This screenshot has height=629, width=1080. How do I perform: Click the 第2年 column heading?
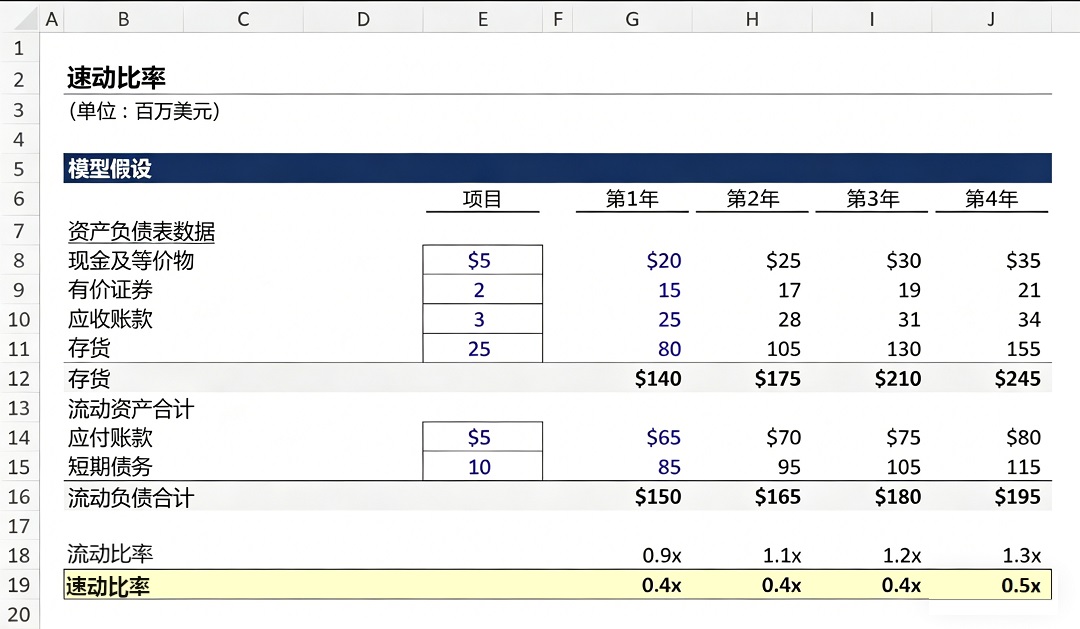pyautogui.click(x=753, y=199)
